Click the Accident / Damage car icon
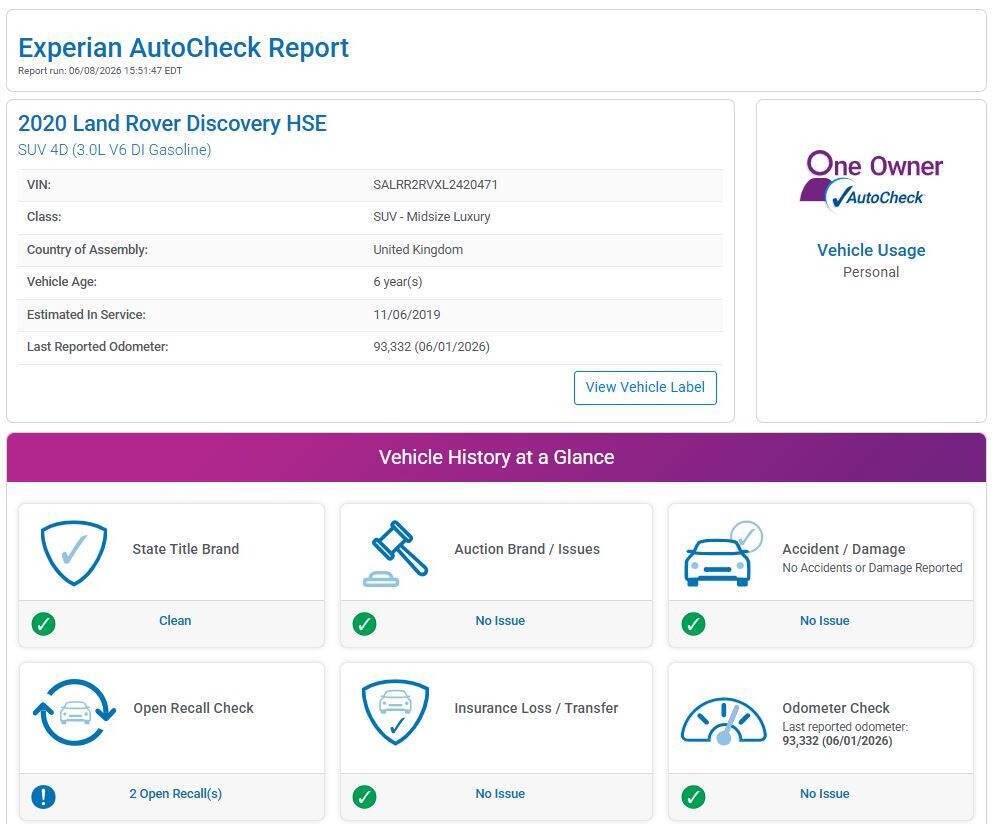Image resolution: width=994 pixels, height=824 pixels. click(x=723, y=553)
